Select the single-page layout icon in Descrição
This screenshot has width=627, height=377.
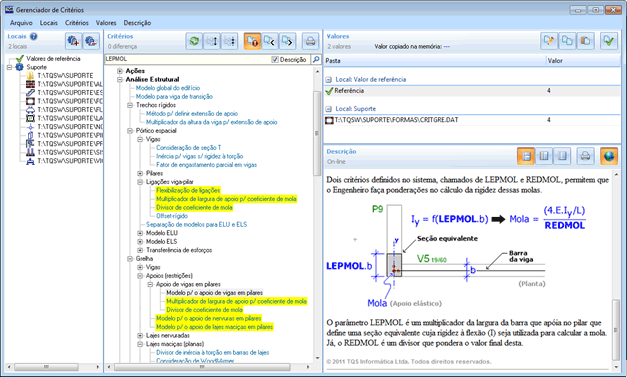pos(562,156)
